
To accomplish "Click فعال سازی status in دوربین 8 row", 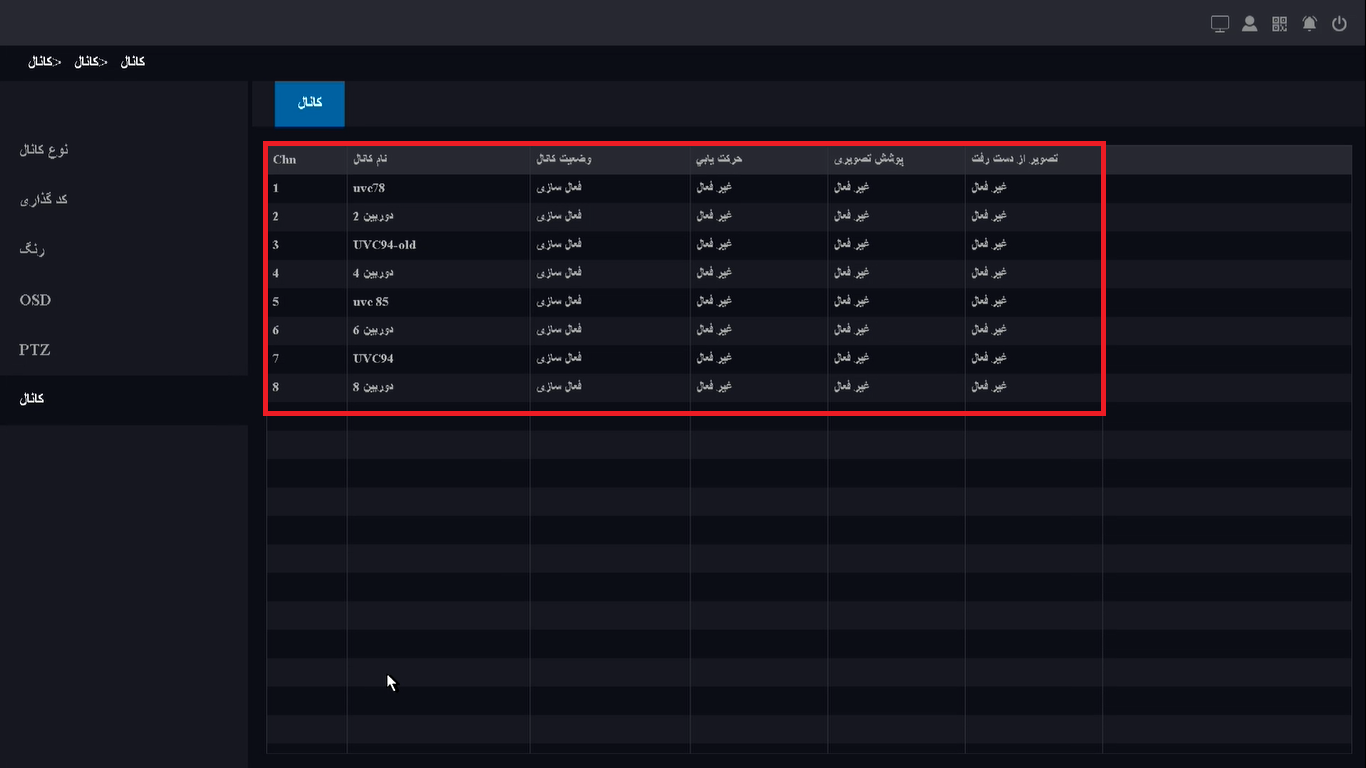I will (560, 387).
